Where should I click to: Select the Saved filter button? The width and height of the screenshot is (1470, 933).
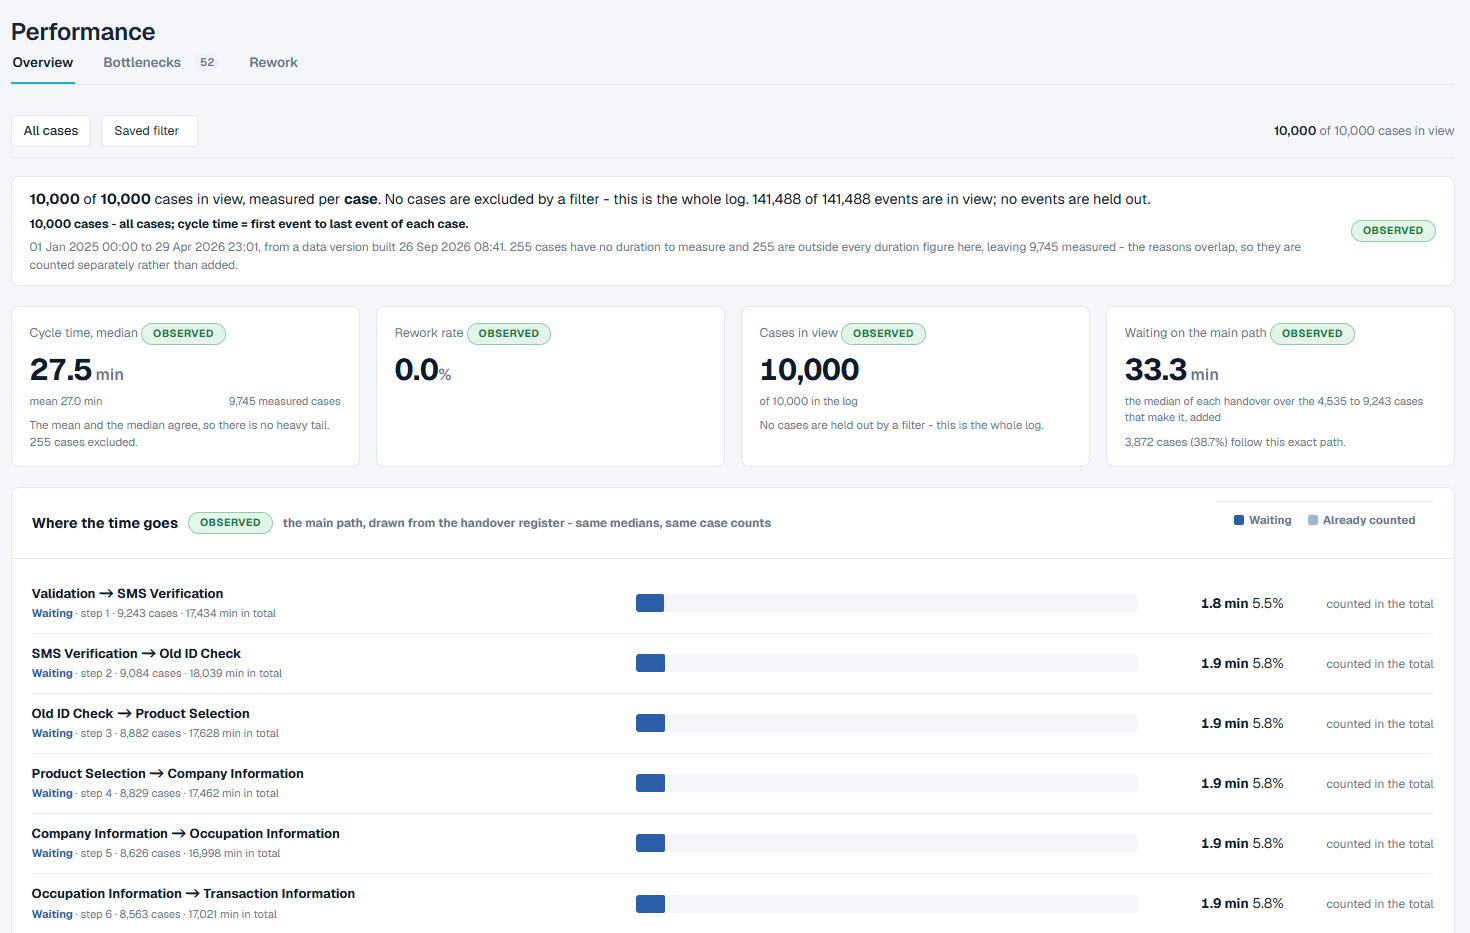coord(149,131)
